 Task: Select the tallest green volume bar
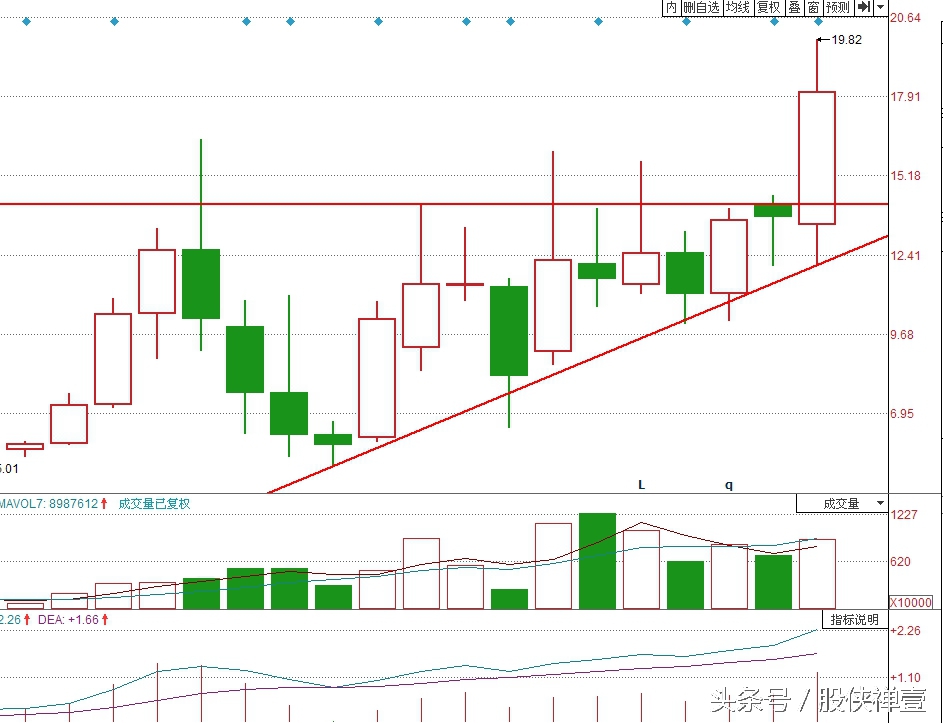coord(597,560)
